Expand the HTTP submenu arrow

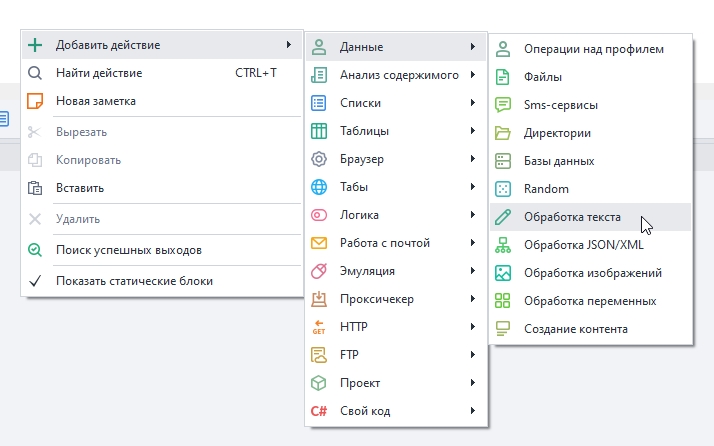click(471, 327)
